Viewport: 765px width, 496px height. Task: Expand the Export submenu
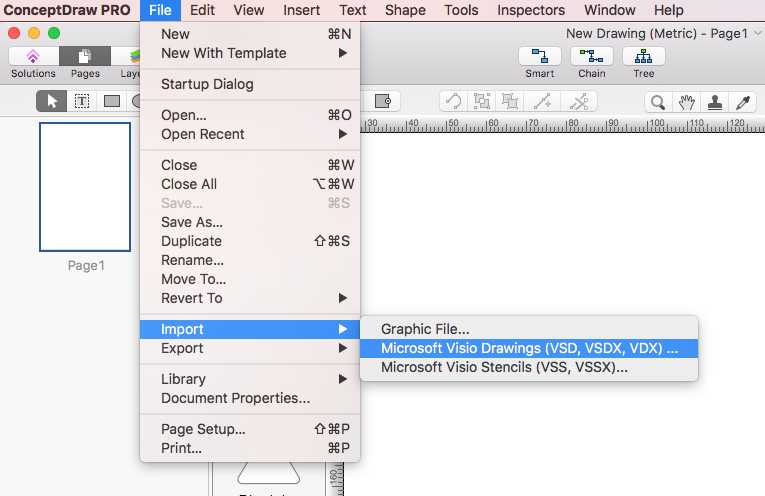[250, 348]
